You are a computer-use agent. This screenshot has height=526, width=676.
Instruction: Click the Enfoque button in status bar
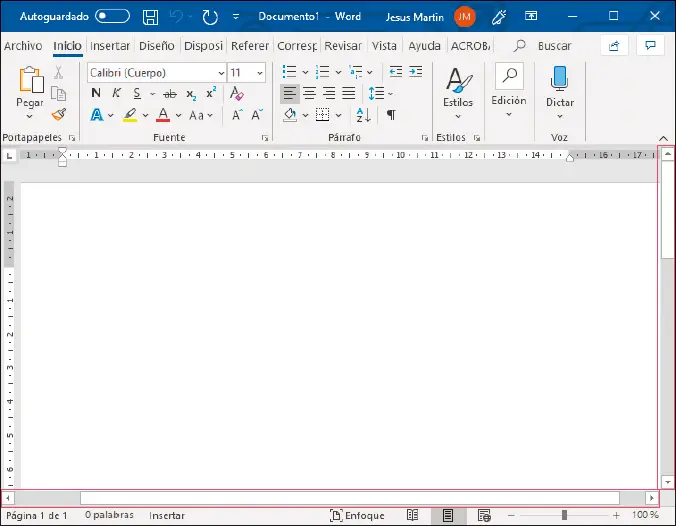point(357,515)
